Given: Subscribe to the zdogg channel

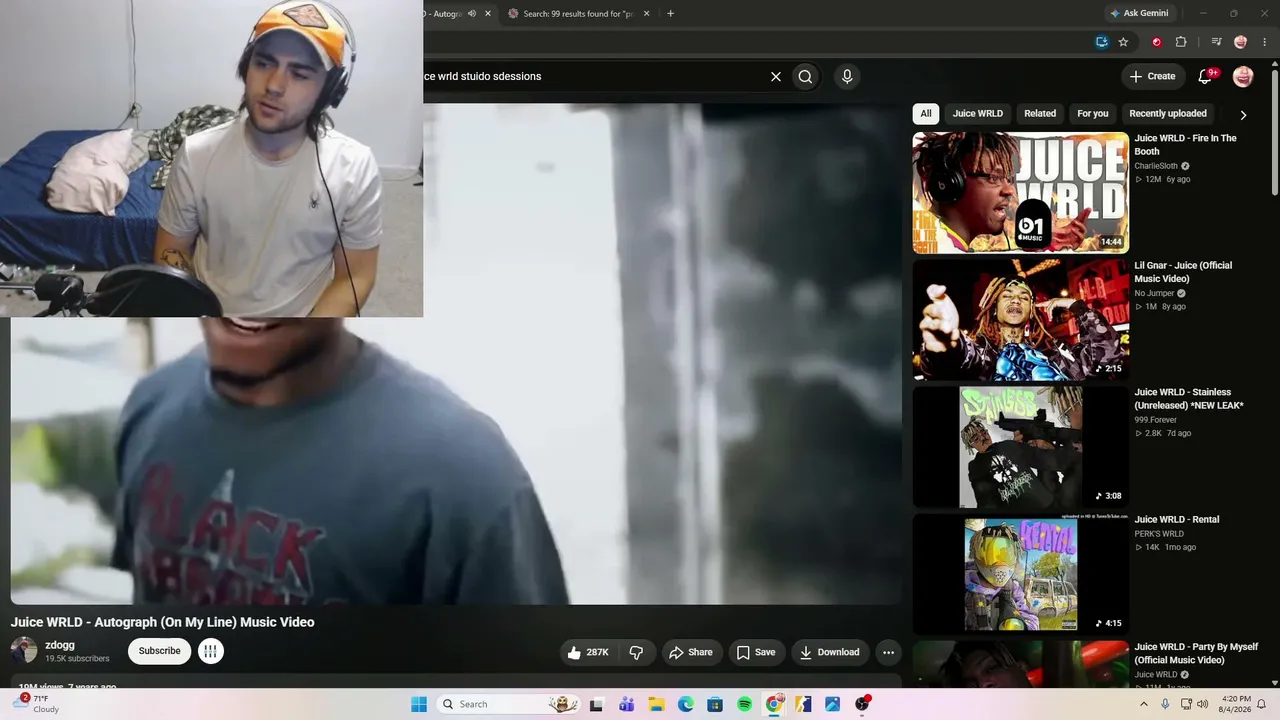Looking at the screenshot, I should (160, 651).
